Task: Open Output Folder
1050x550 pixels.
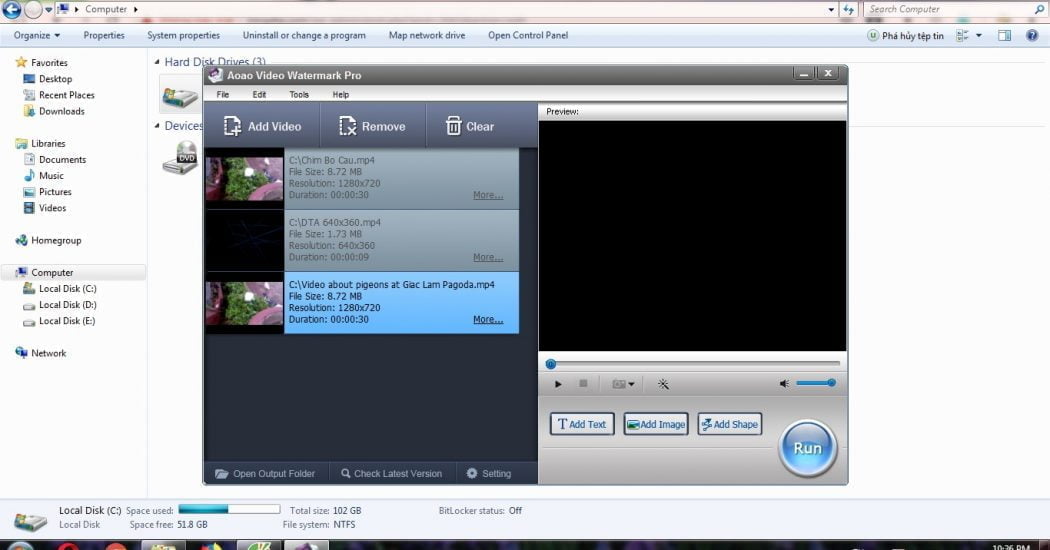Action: click(x=265, y=474)
